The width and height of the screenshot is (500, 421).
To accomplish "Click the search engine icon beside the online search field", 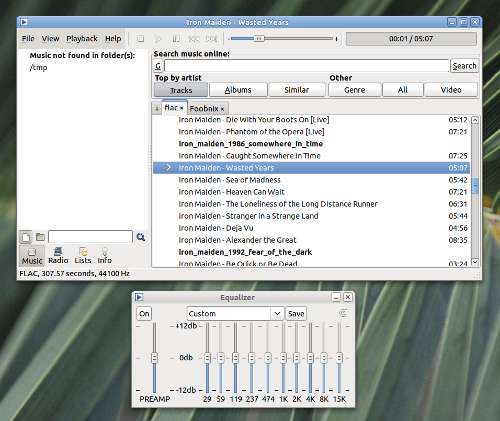I will (x=158, y=66).
